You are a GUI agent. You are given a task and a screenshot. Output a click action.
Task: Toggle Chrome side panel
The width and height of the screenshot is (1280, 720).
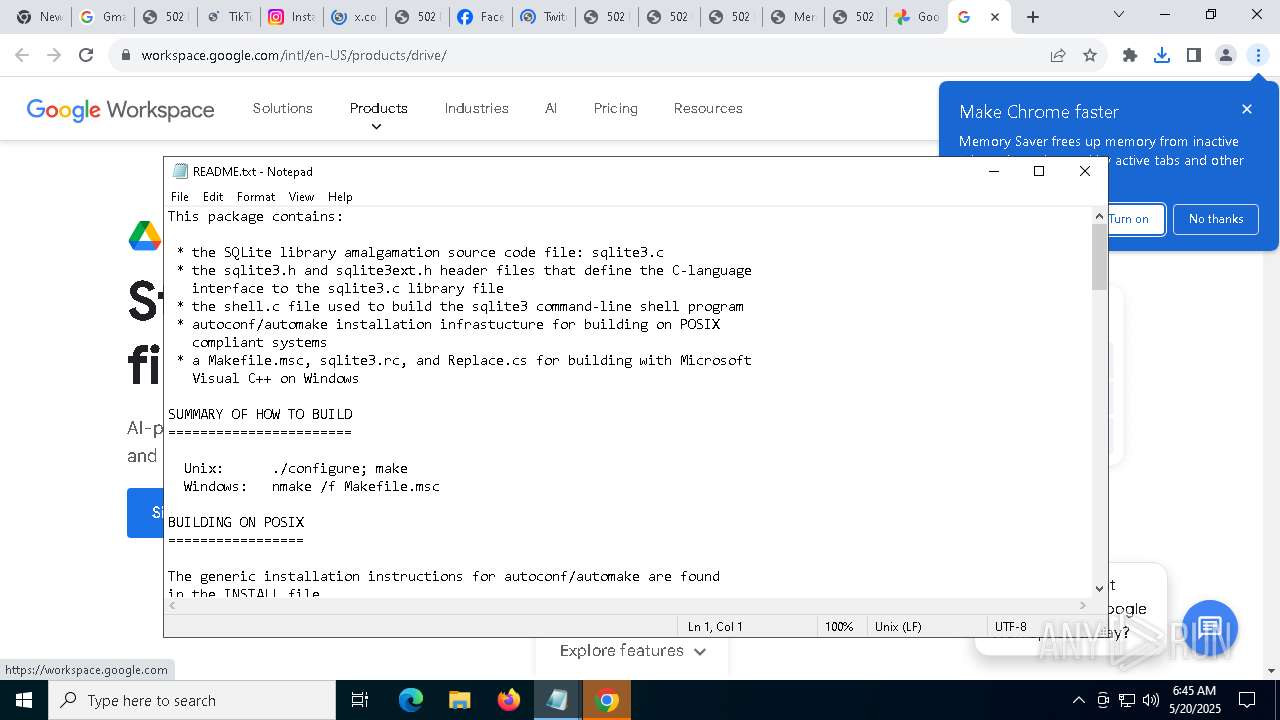click(x=1194, y=55)
